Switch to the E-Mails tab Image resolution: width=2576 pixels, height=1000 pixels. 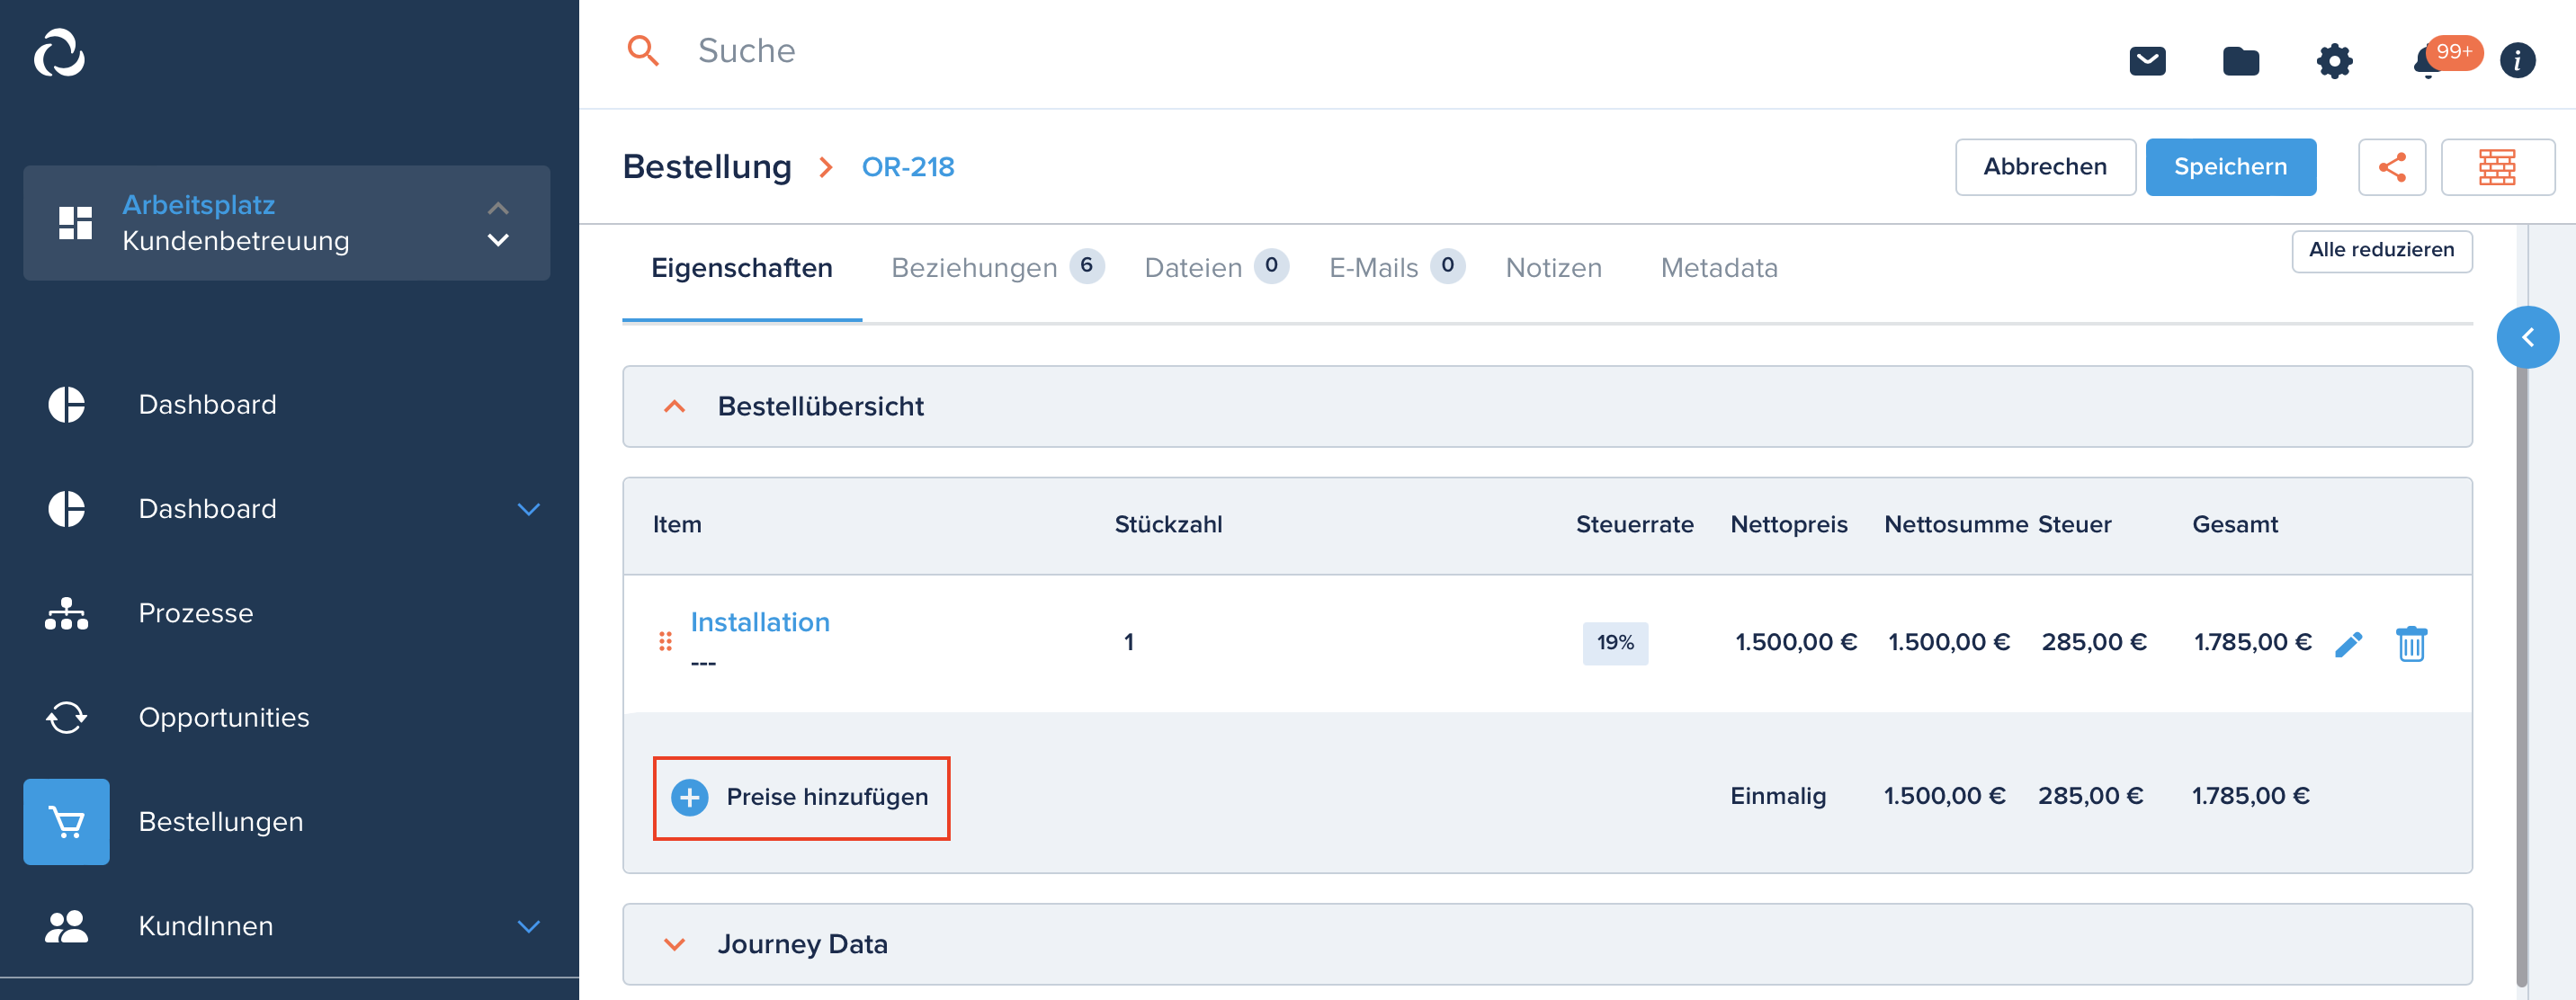[x=1396, y=268]
